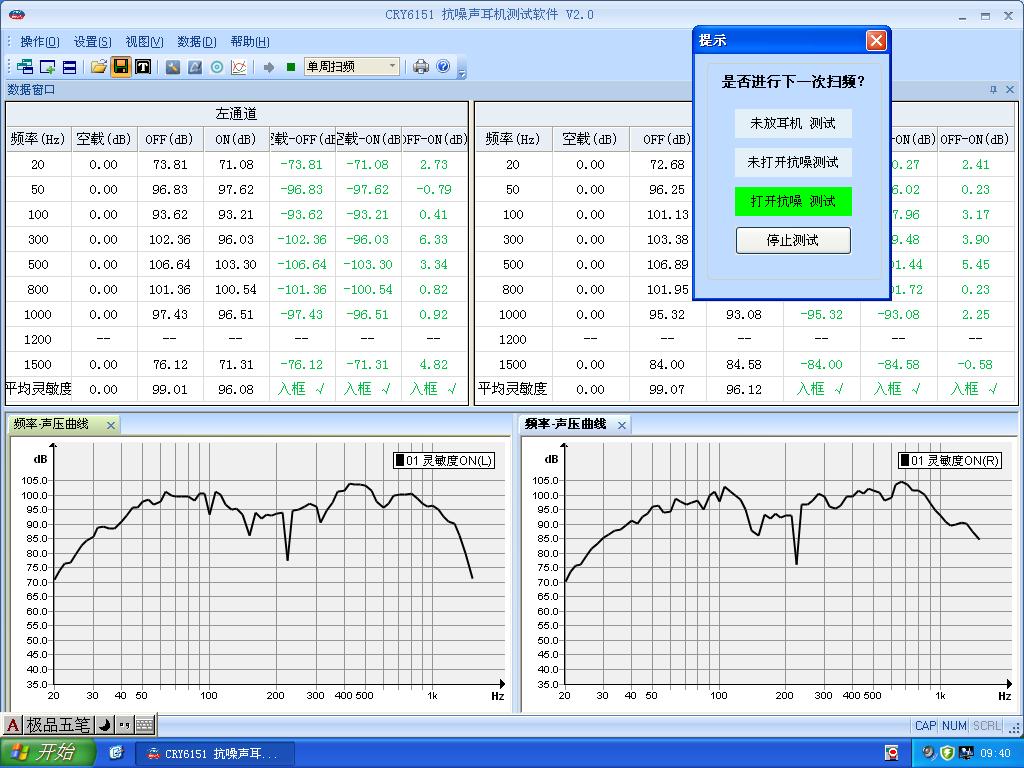Click the open folder toolbar icon
The width and height of the screenshot is (1024, 768).
point(98,67)
